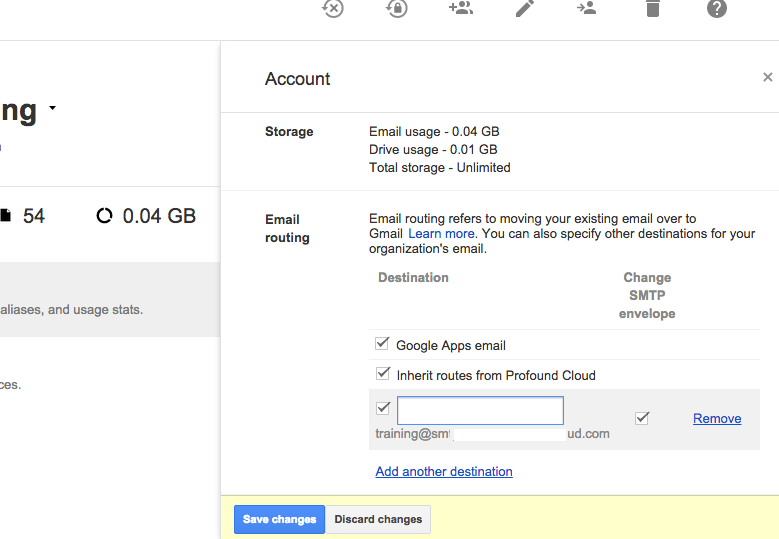Click the training@ address text
This screenshot has width=779, height=539.
492,434
